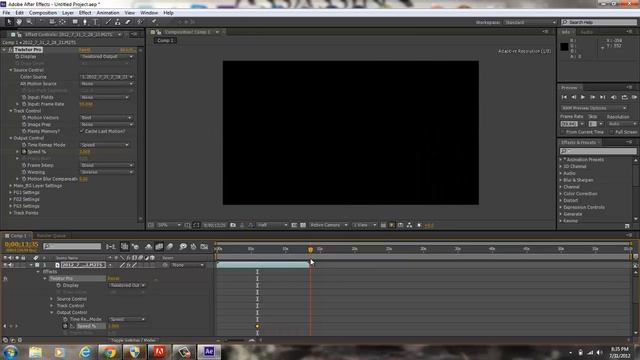This screenshot has height=360, width=640.
Task: Expand the Track Points group
Action: tap(11, 213)
